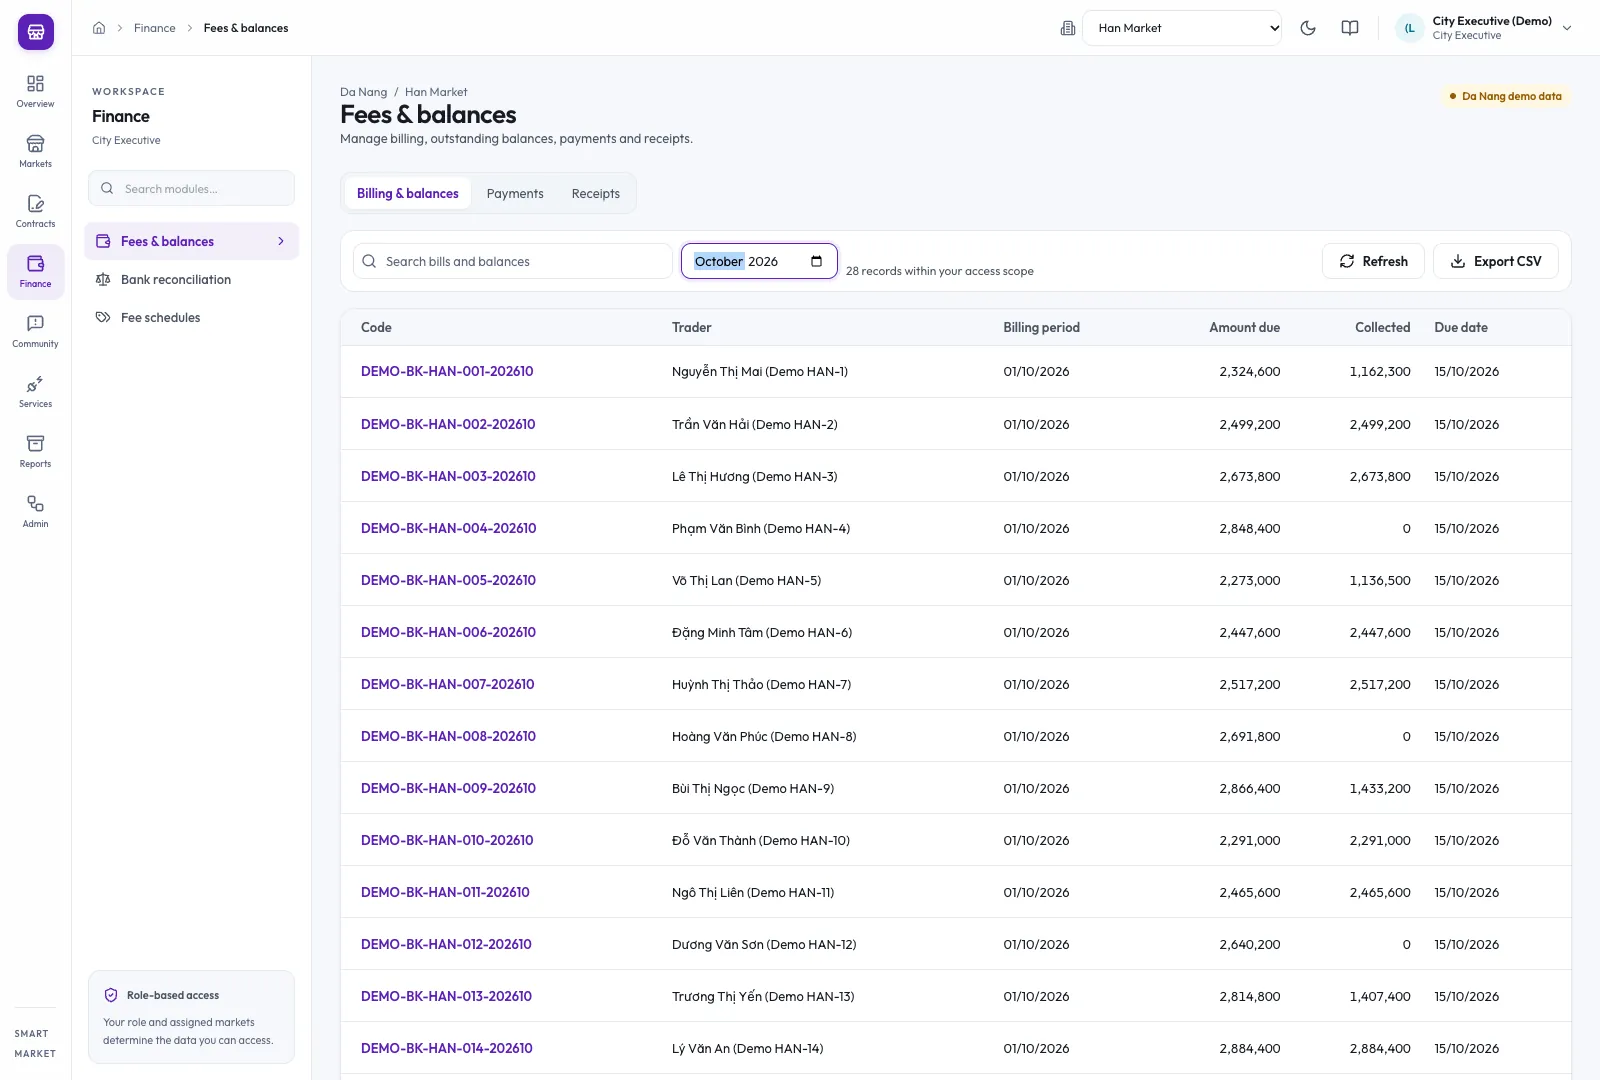Expand the Fees & balances chevron
This screenshot has width=1600, height=1080.
pos(281,241)
